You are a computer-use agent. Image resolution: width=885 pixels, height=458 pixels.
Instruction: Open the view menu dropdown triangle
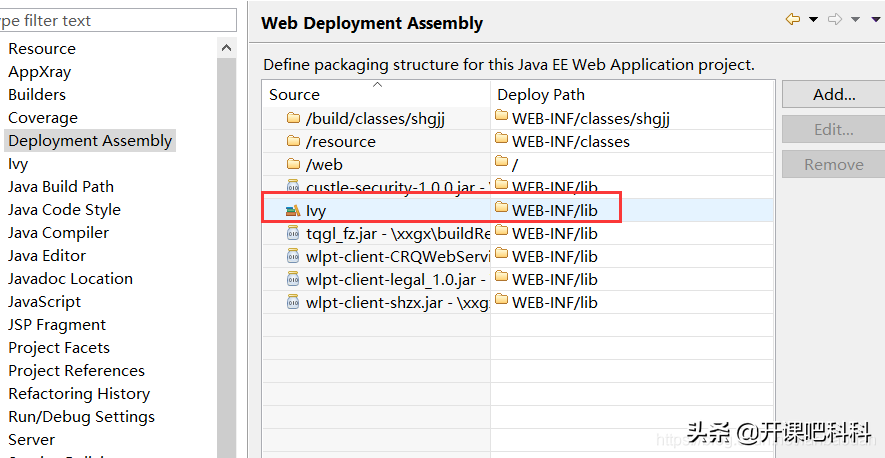(x=876, y=20)
